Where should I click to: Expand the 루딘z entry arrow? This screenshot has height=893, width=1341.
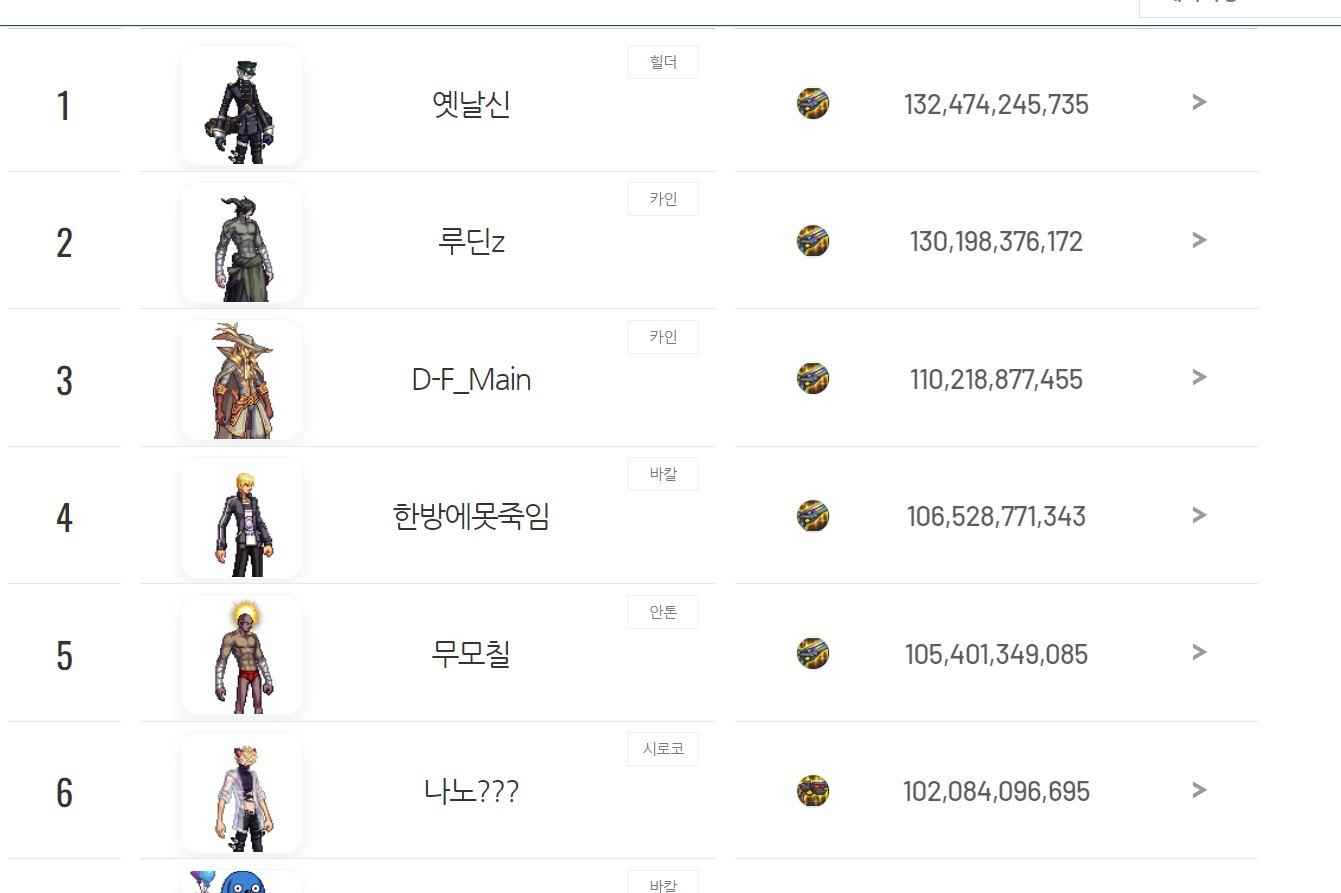(1199, 240)
